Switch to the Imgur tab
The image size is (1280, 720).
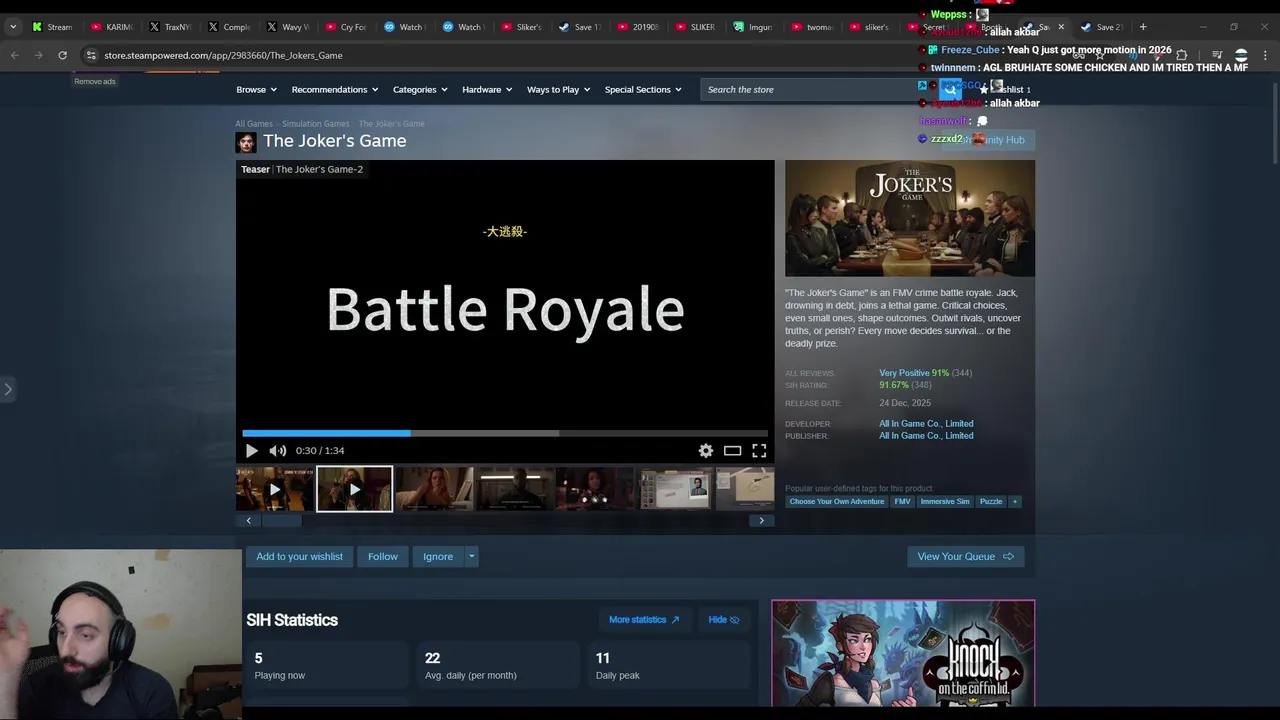click(x=753, y=27)
